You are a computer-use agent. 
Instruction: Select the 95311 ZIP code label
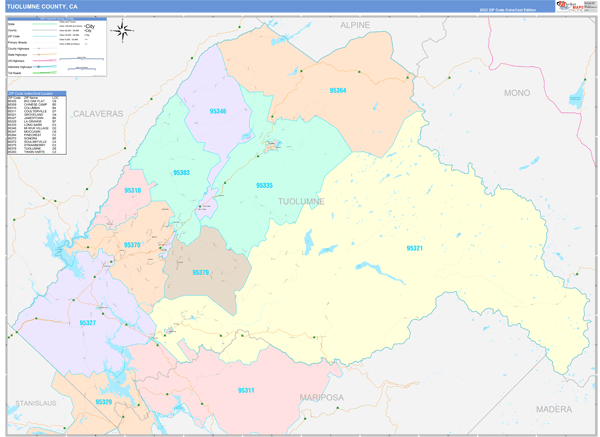click(x=246, y=390)
